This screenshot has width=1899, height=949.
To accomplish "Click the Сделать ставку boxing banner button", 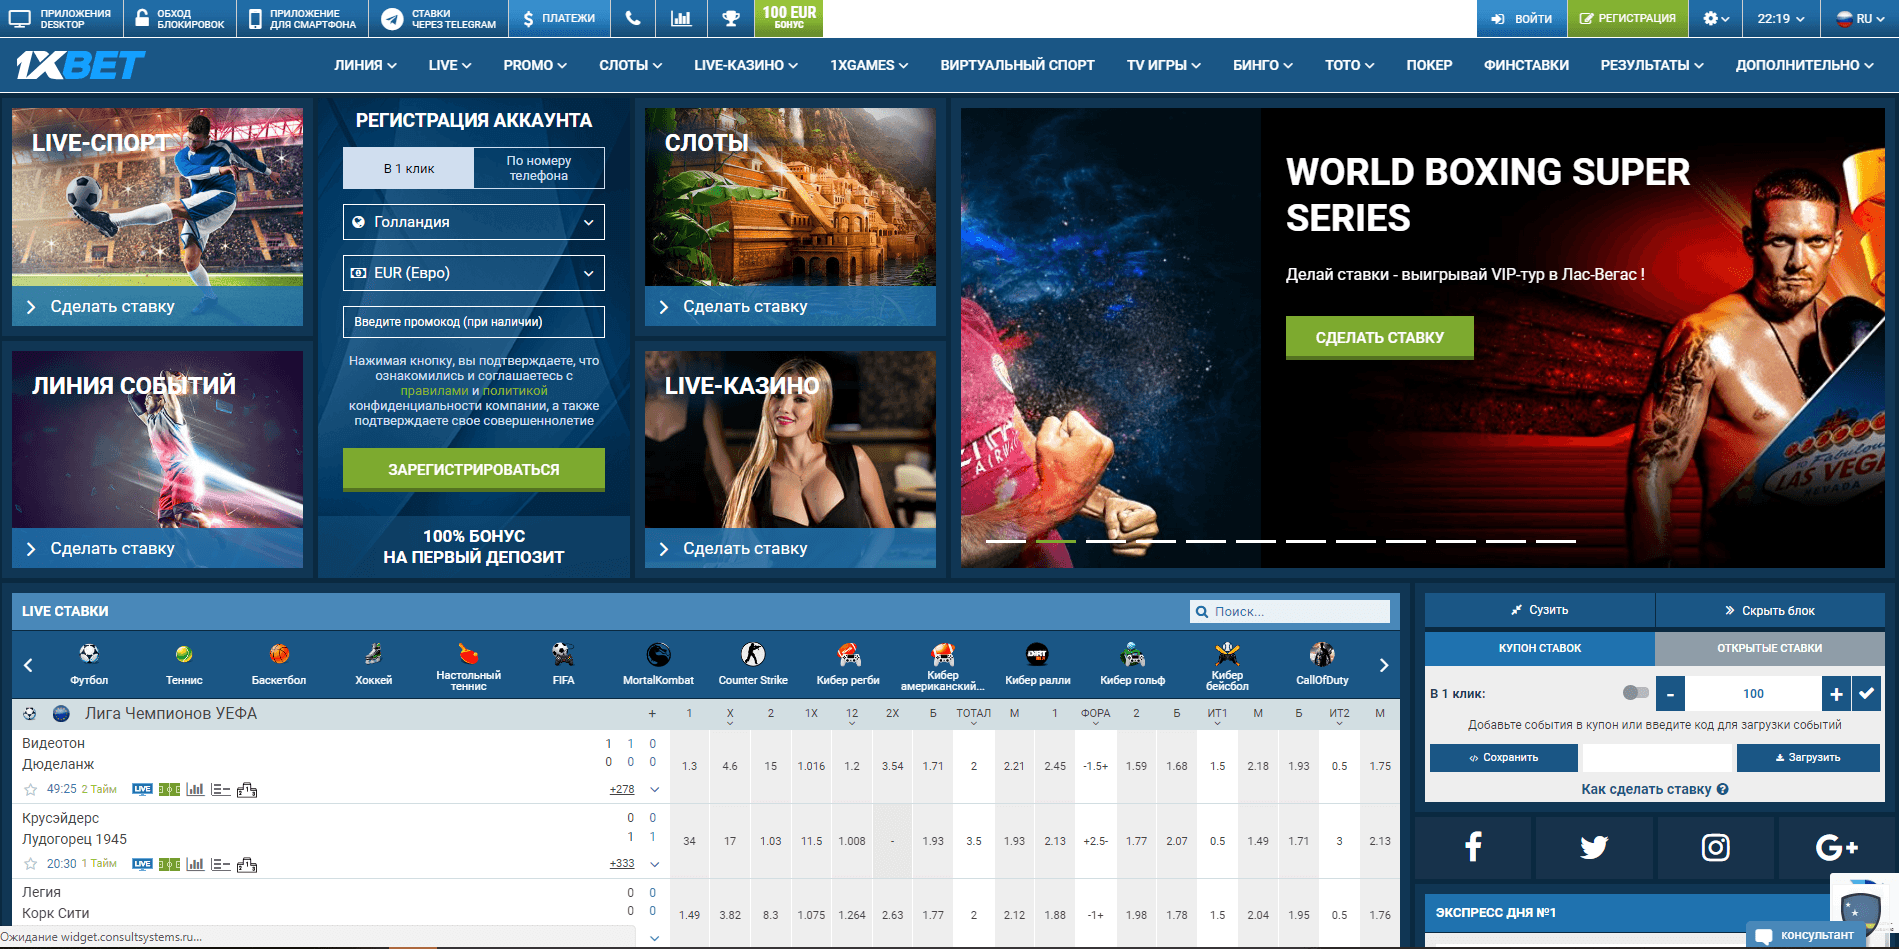I will click(x=1379, y=338).
